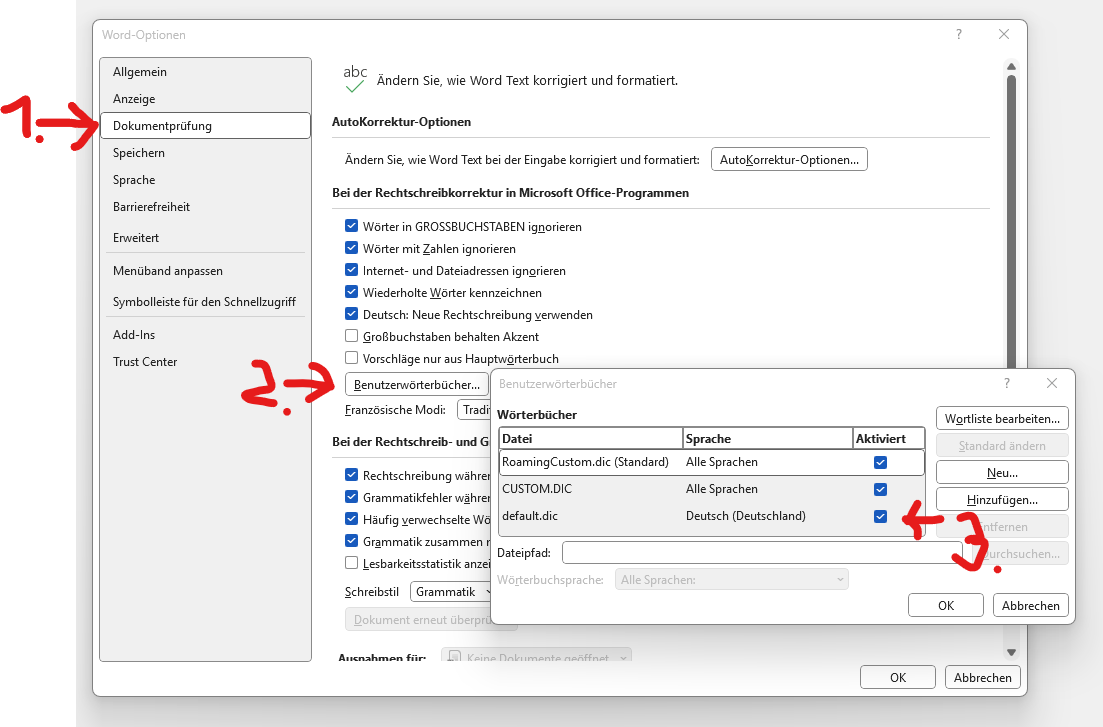The width and height of the screenshot is (1103, 727).
Task: Confirm Word-Optionen with OK button
Action: 898,678
